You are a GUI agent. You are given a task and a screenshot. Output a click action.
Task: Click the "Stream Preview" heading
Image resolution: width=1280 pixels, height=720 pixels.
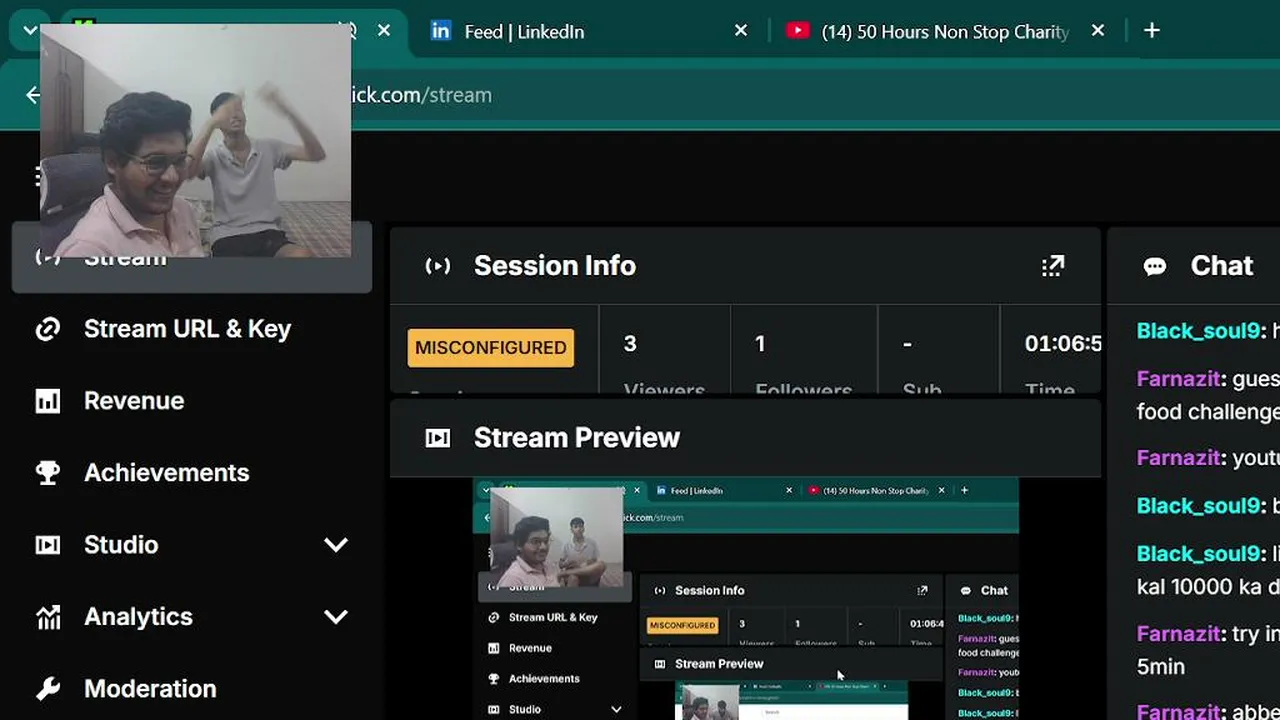point(577,438)
